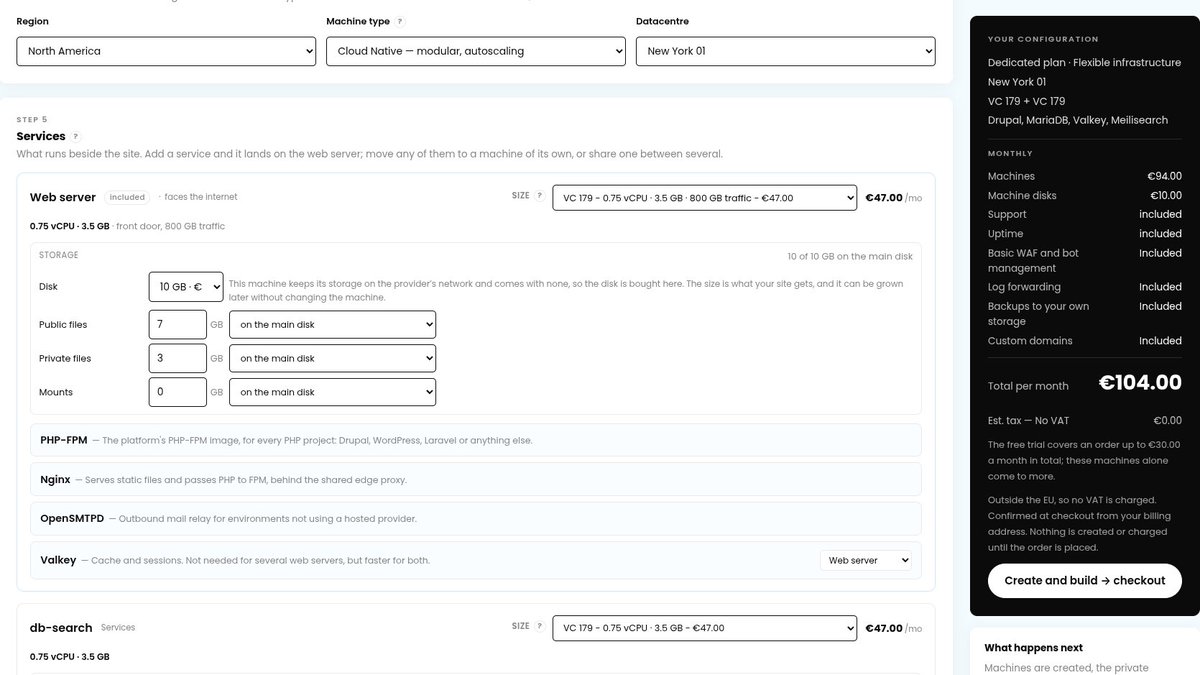
Task: Click the Mounts GB input field
Action: (x=178, y=392)
